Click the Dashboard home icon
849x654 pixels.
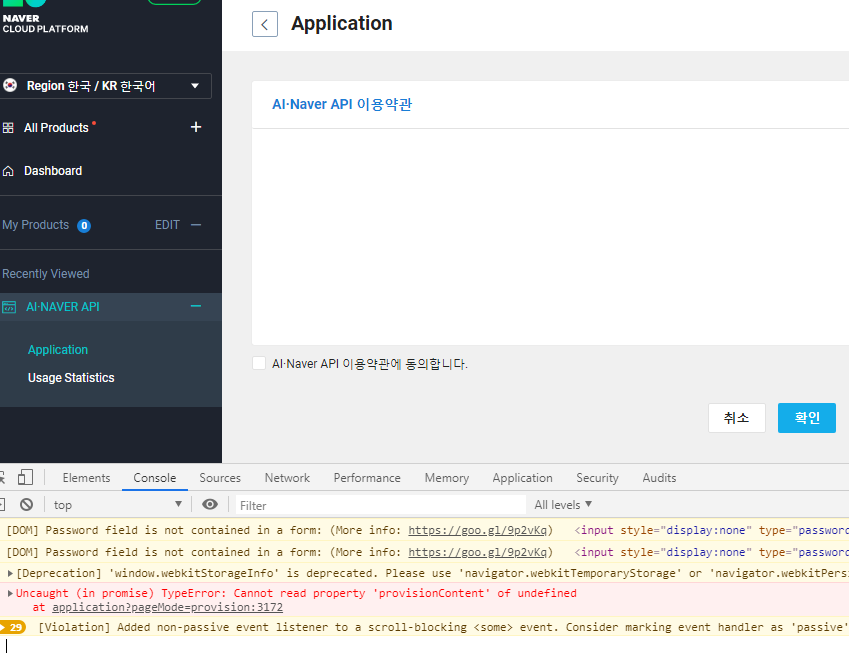[8, 171]
